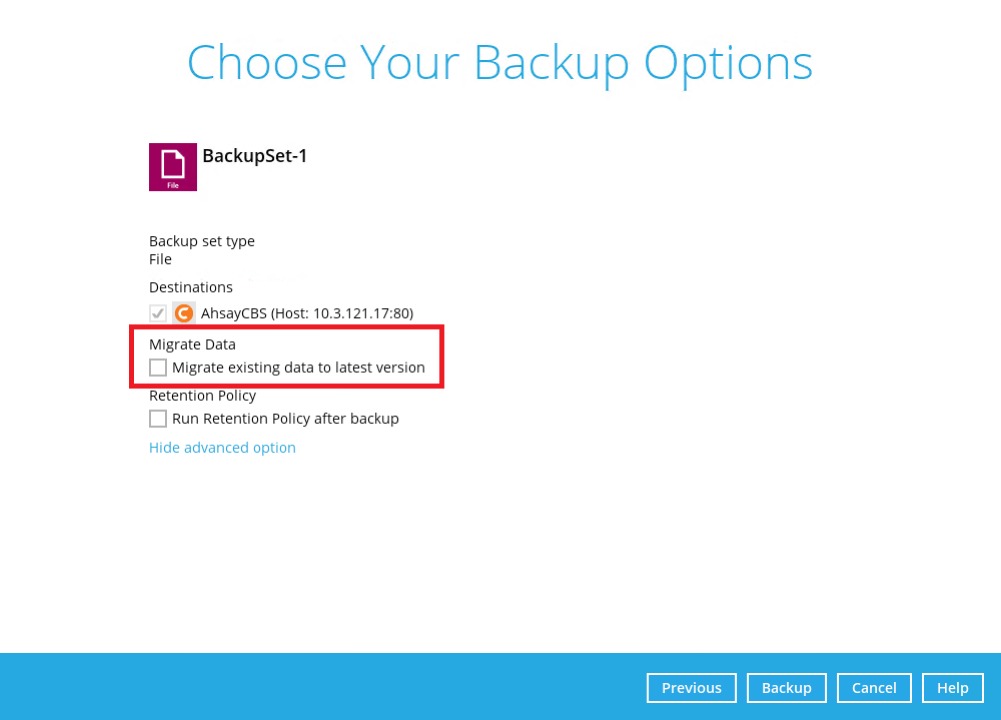Image resolution: width=1001 pixels, height=720 pixels.
Task: Select the BackupSet-1 title text
Action: point(254,155)
